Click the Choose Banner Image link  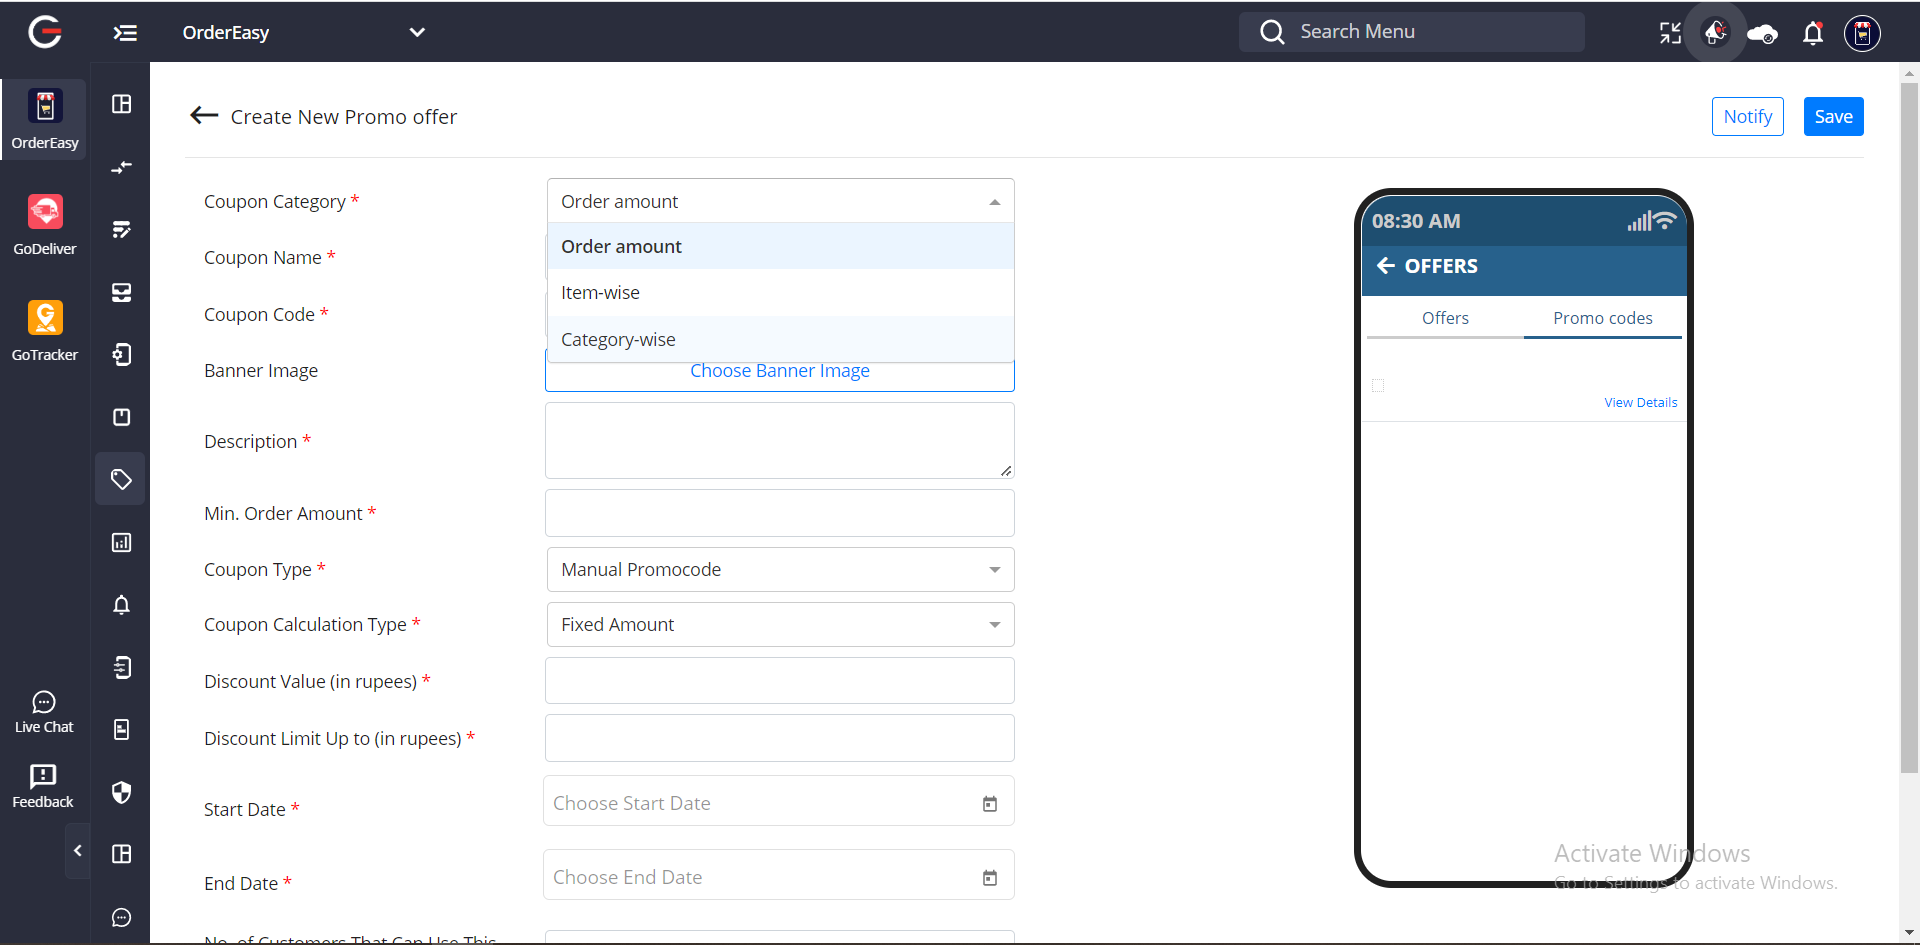[780, 371]
